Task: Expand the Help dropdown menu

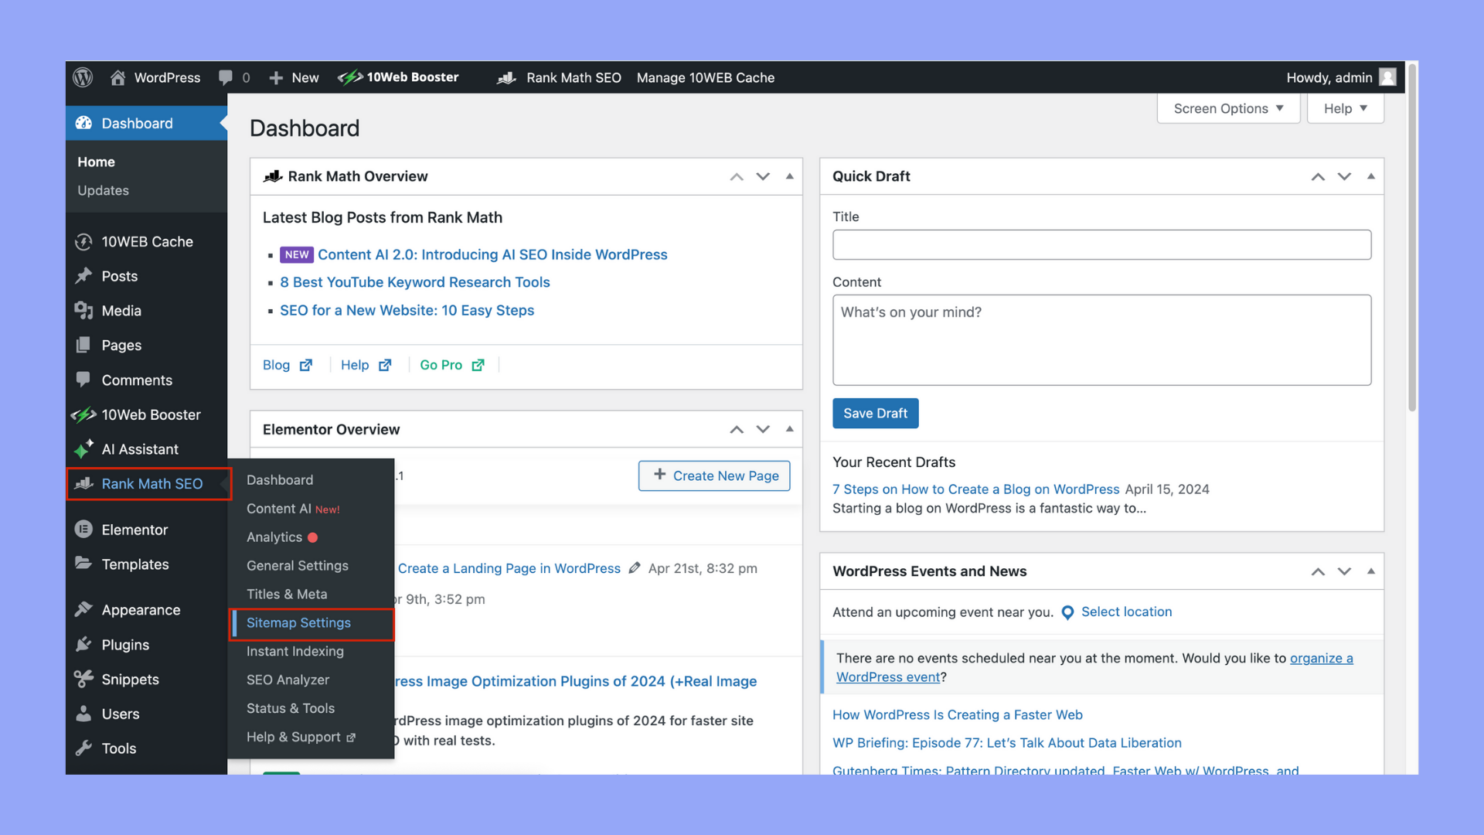Action: (x=1344, y=108)
